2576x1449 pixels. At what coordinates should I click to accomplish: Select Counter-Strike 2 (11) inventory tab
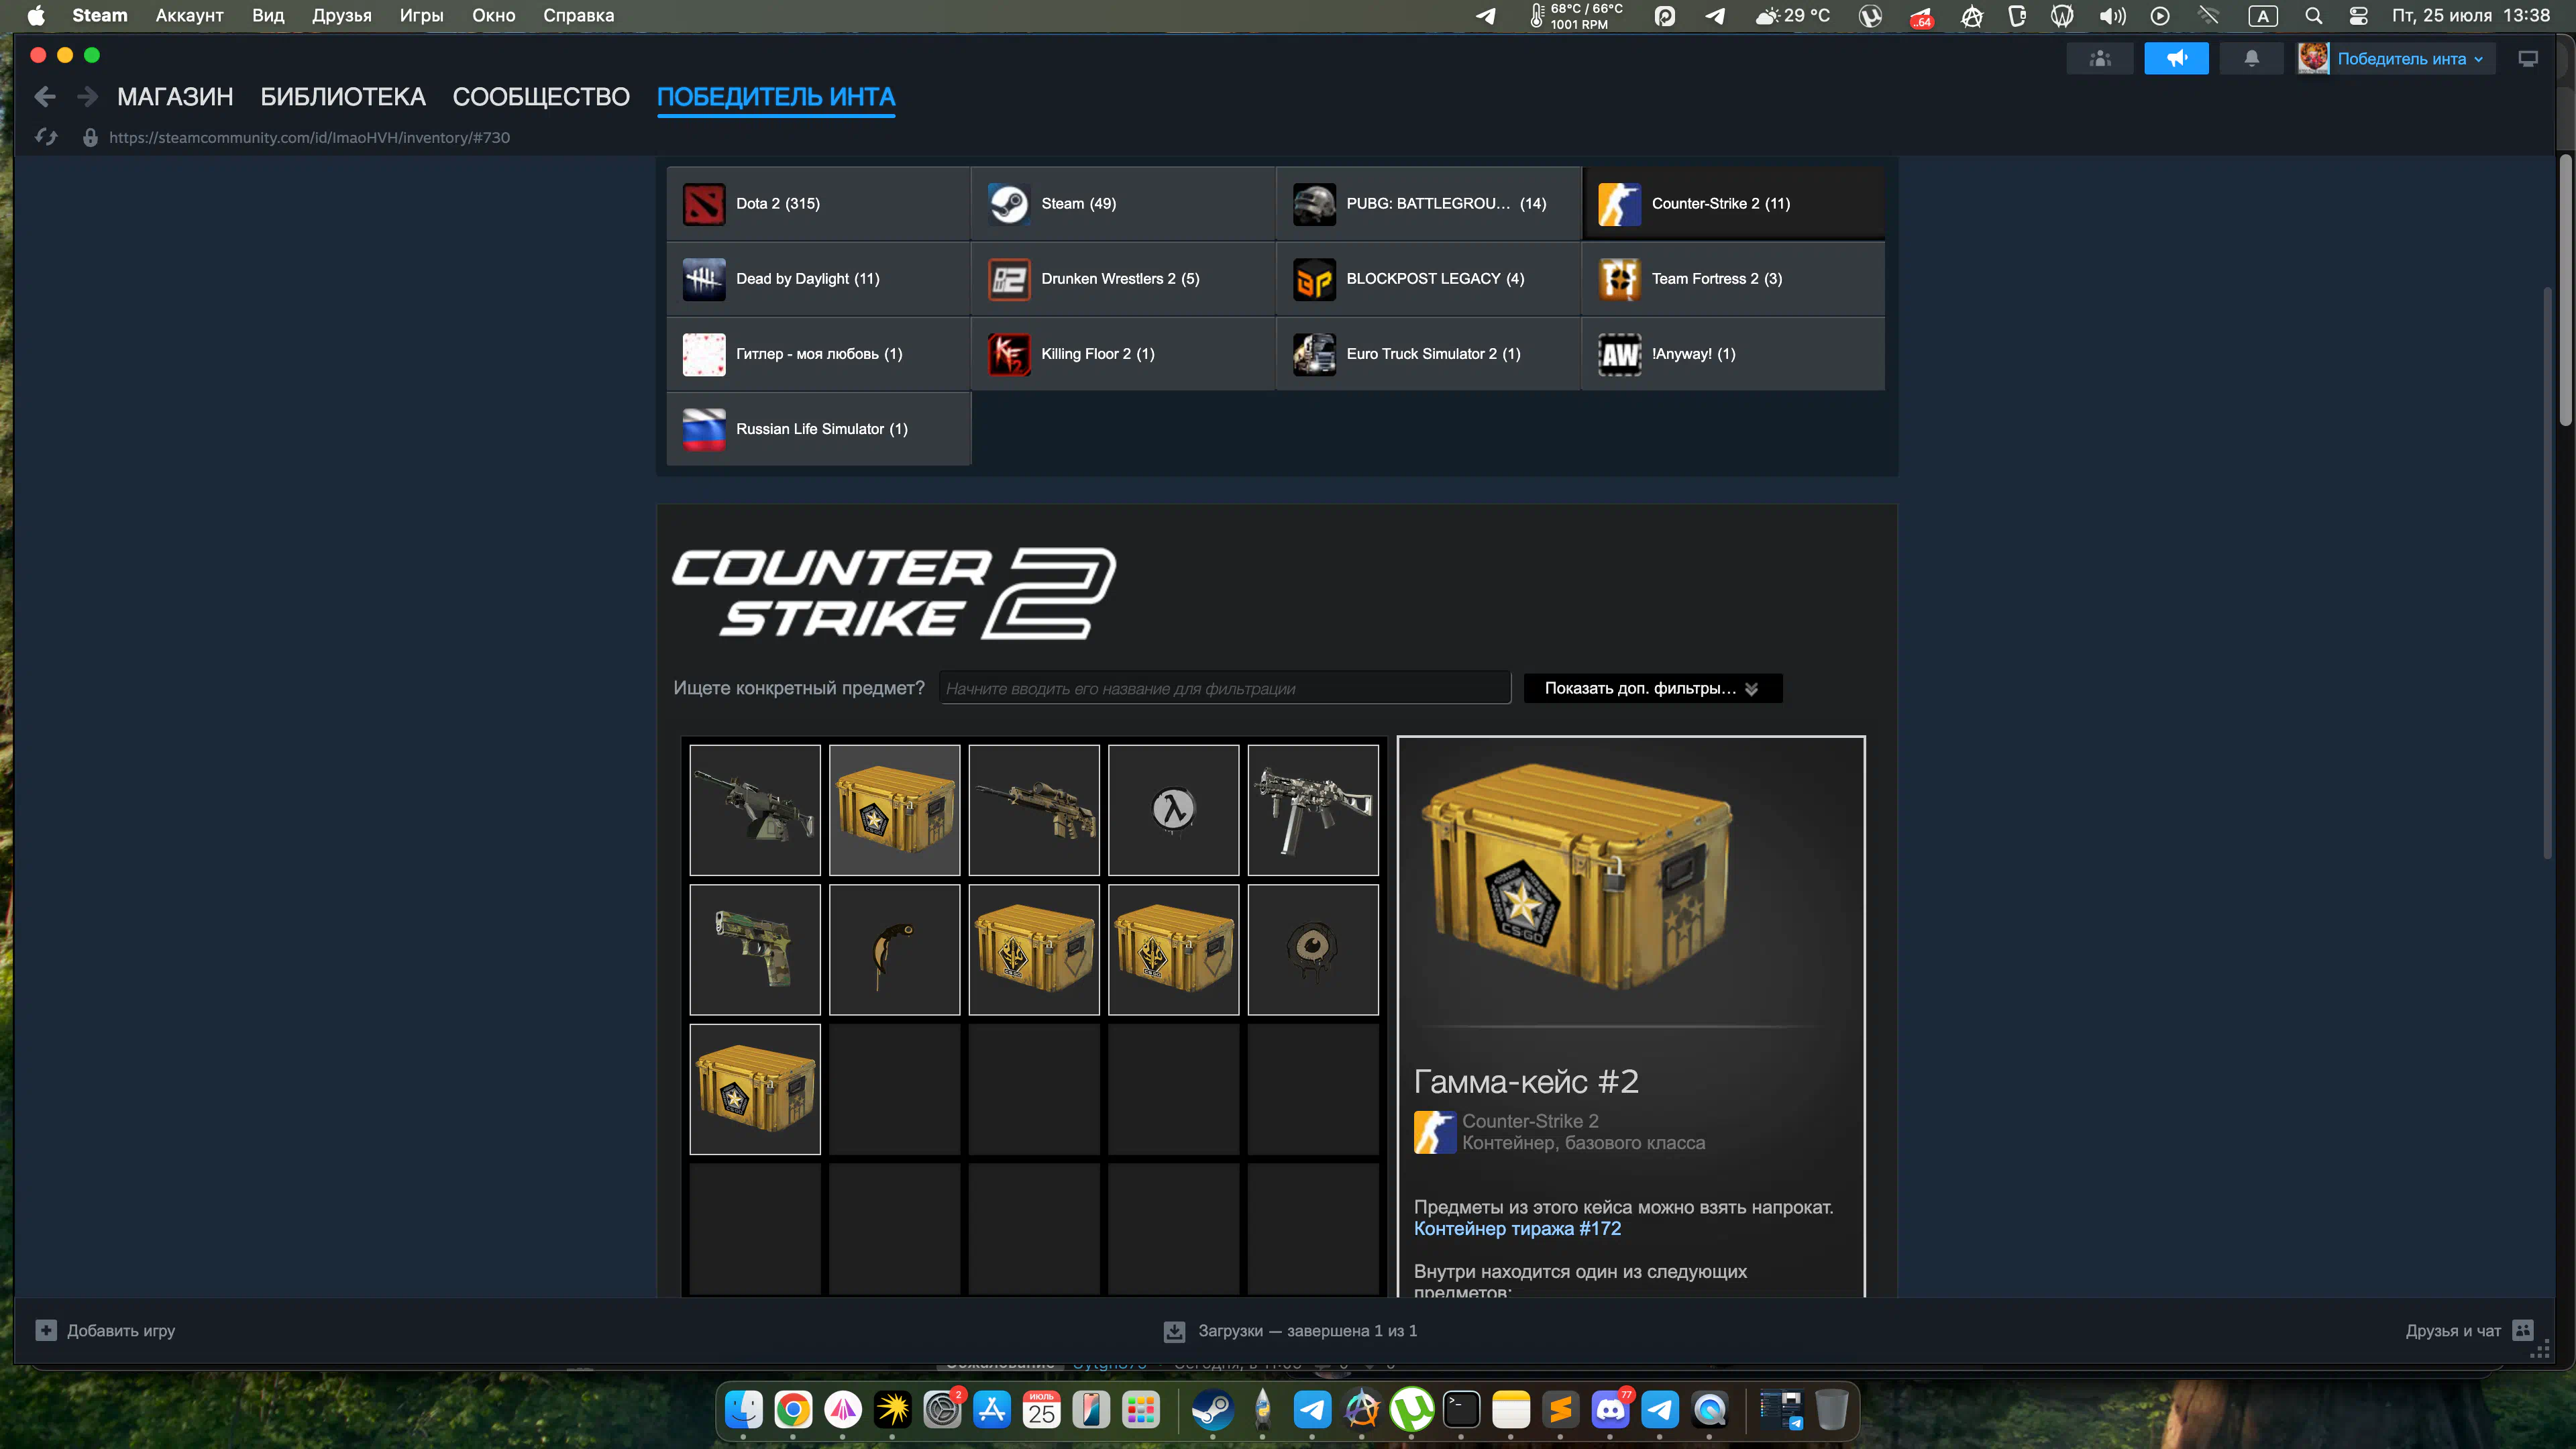1733,204
